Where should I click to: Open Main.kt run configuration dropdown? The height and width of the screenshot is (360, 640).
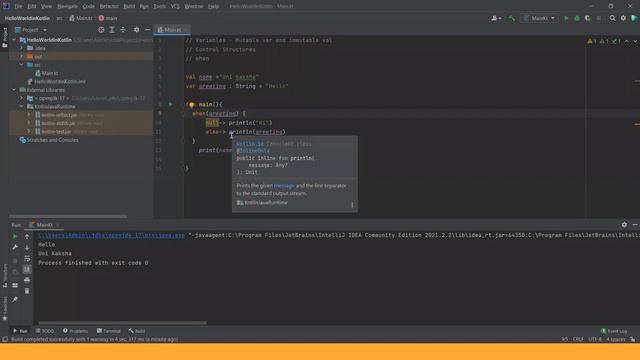(540, 18)
